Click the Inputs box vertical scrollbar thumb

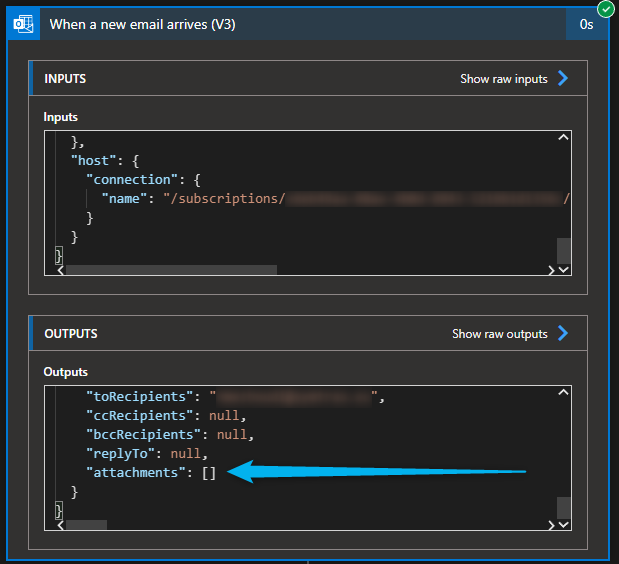click(564, 251)
